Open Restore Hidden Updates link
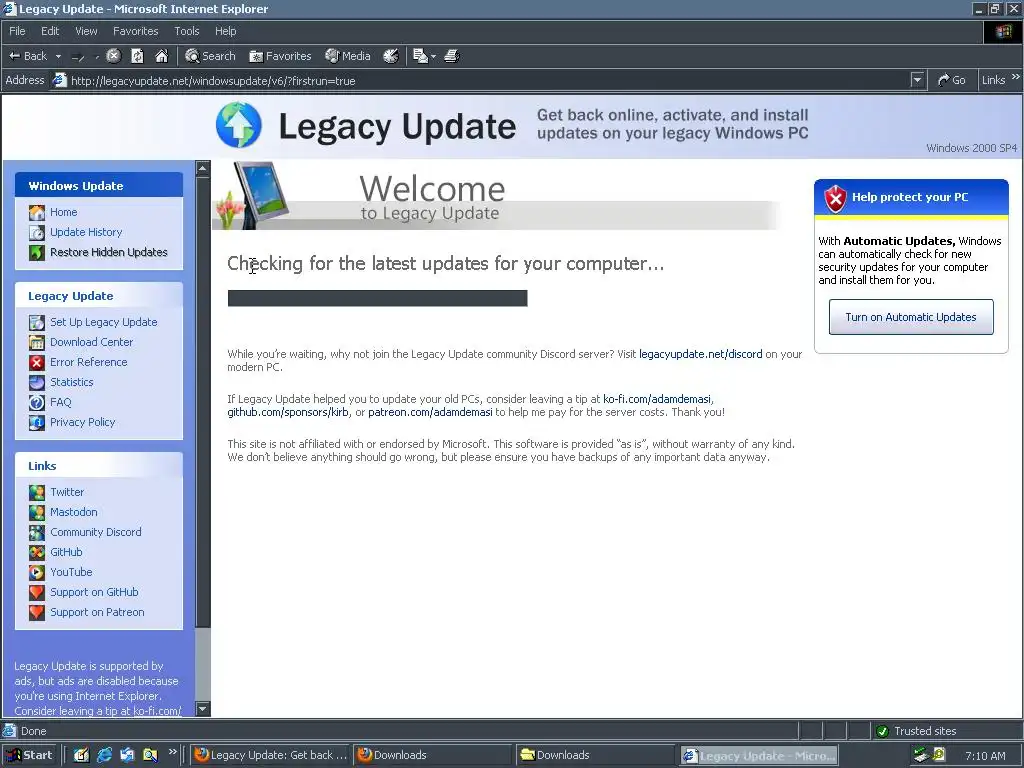The height and width of the screenshot is (768, 1024). (108, 252)
